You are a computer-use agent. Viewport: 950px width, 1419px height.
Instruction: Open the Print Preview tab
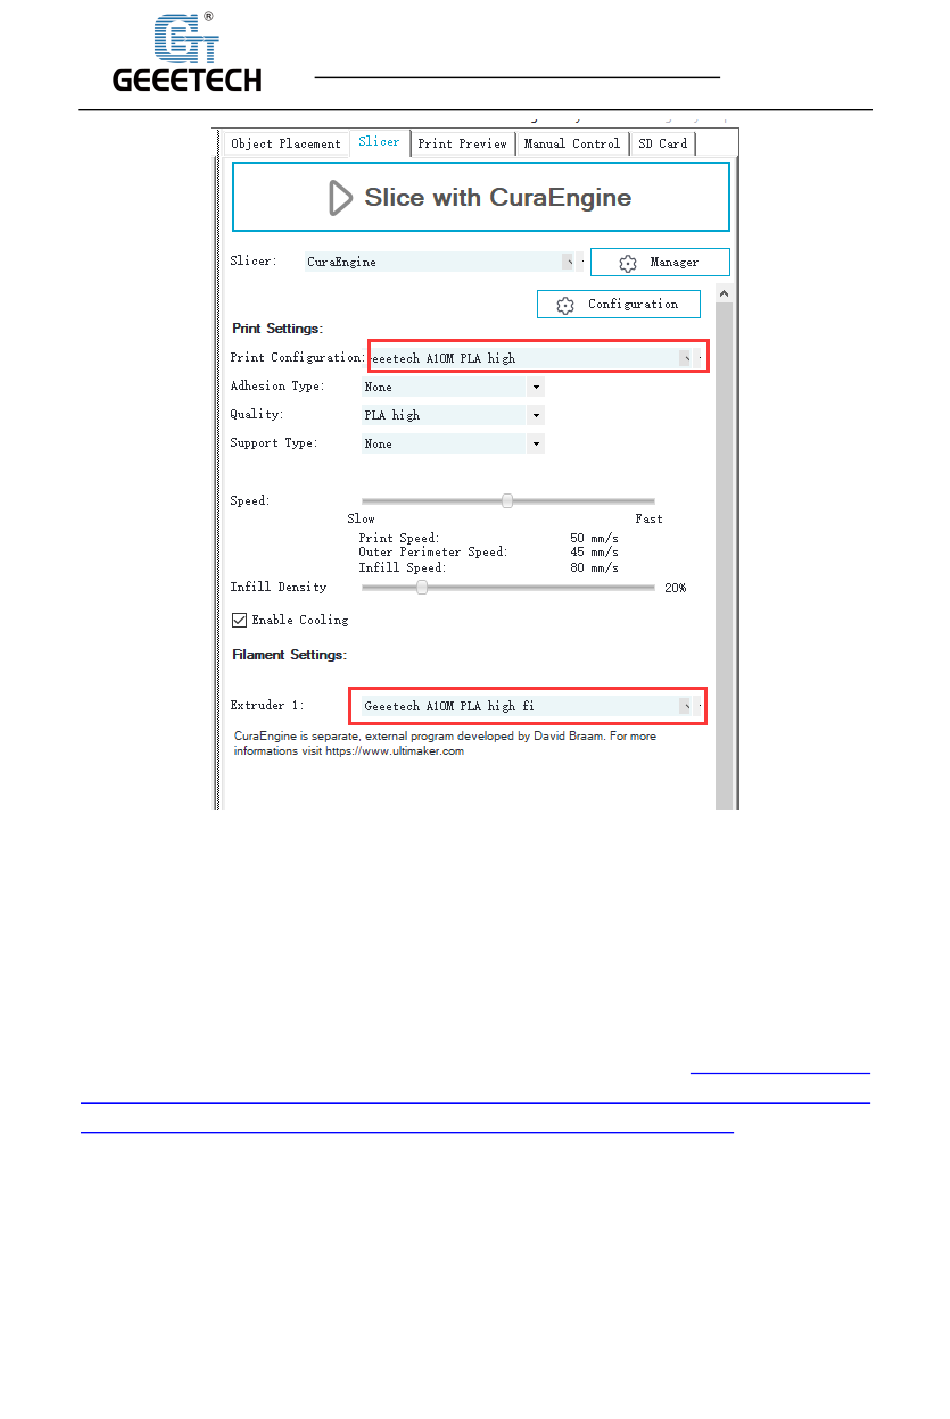click(x=463, y=144)
